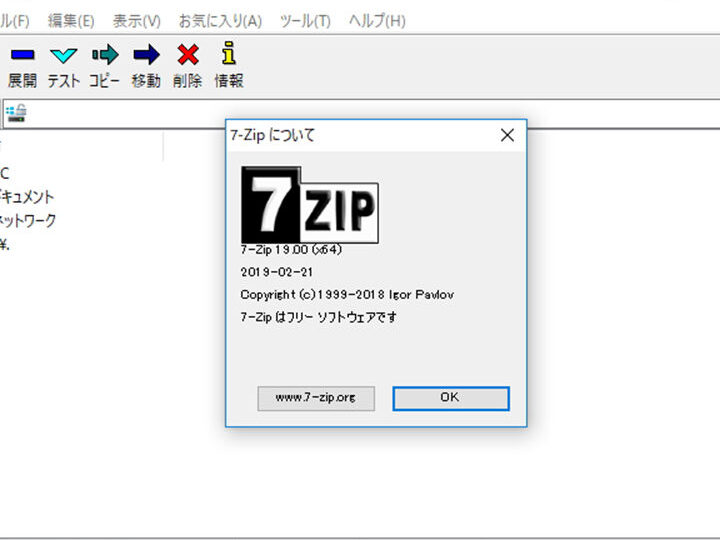Select the ネットワーク entry in the file list
Image resolution: width=720 pixels, height=540 pixels.
point(28,221)
